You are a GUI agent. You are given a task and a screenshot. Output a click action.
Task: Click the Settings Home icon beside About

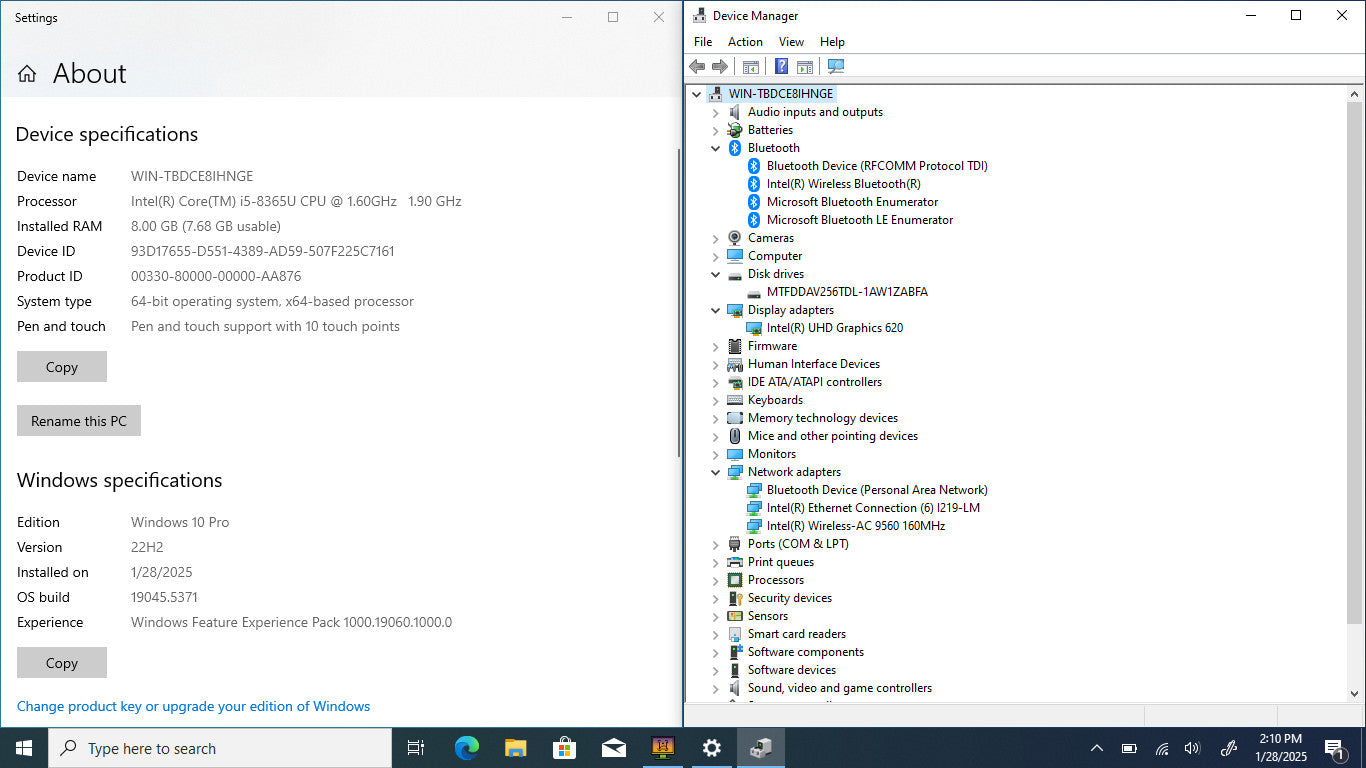(x=27, y=74)
